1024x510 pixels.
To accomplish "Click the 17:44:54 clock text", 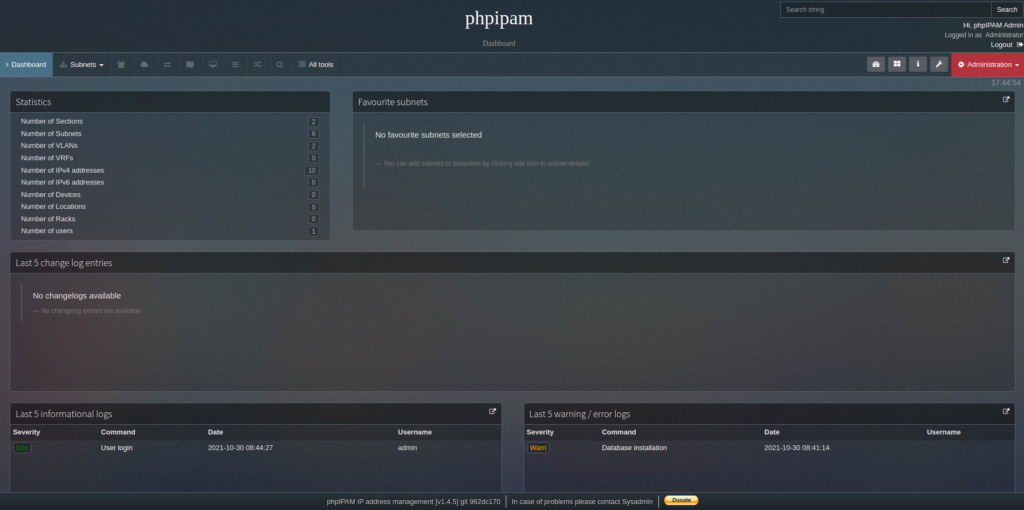I will tap(1006, 83).
